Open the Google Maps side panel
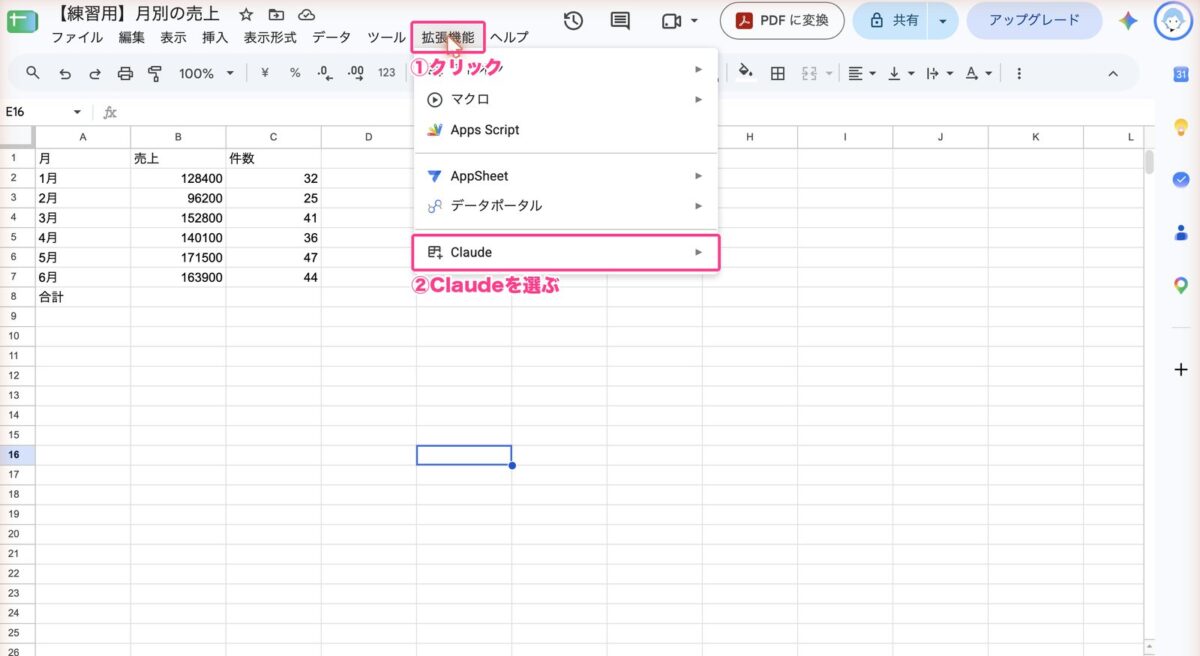The image size is (1200, 656). pyautogui.click(x=1180, y=286)
